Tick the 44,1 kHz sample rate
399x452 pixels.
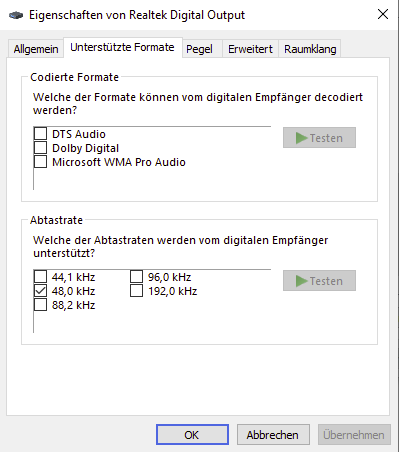(x=40, y=277)
